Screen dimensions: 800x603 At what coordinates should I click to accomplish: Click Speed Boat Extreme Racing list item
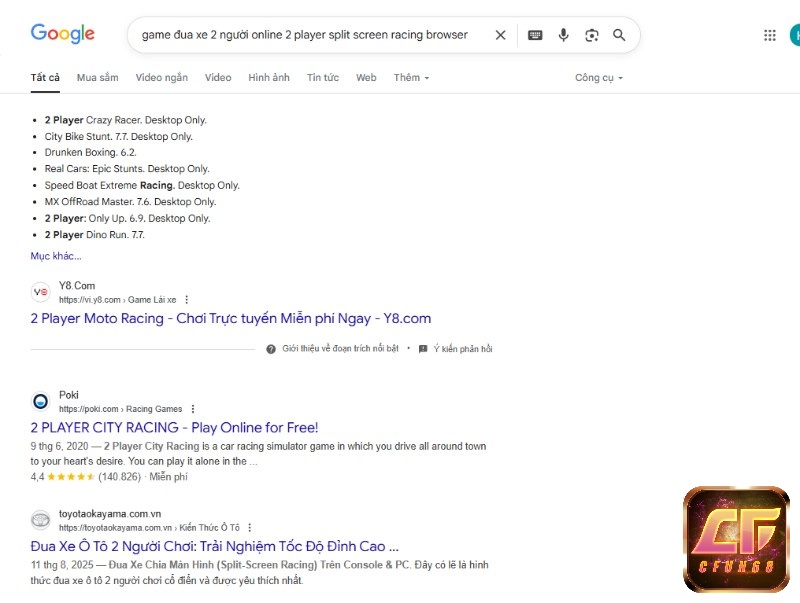[x=142, y=185]
